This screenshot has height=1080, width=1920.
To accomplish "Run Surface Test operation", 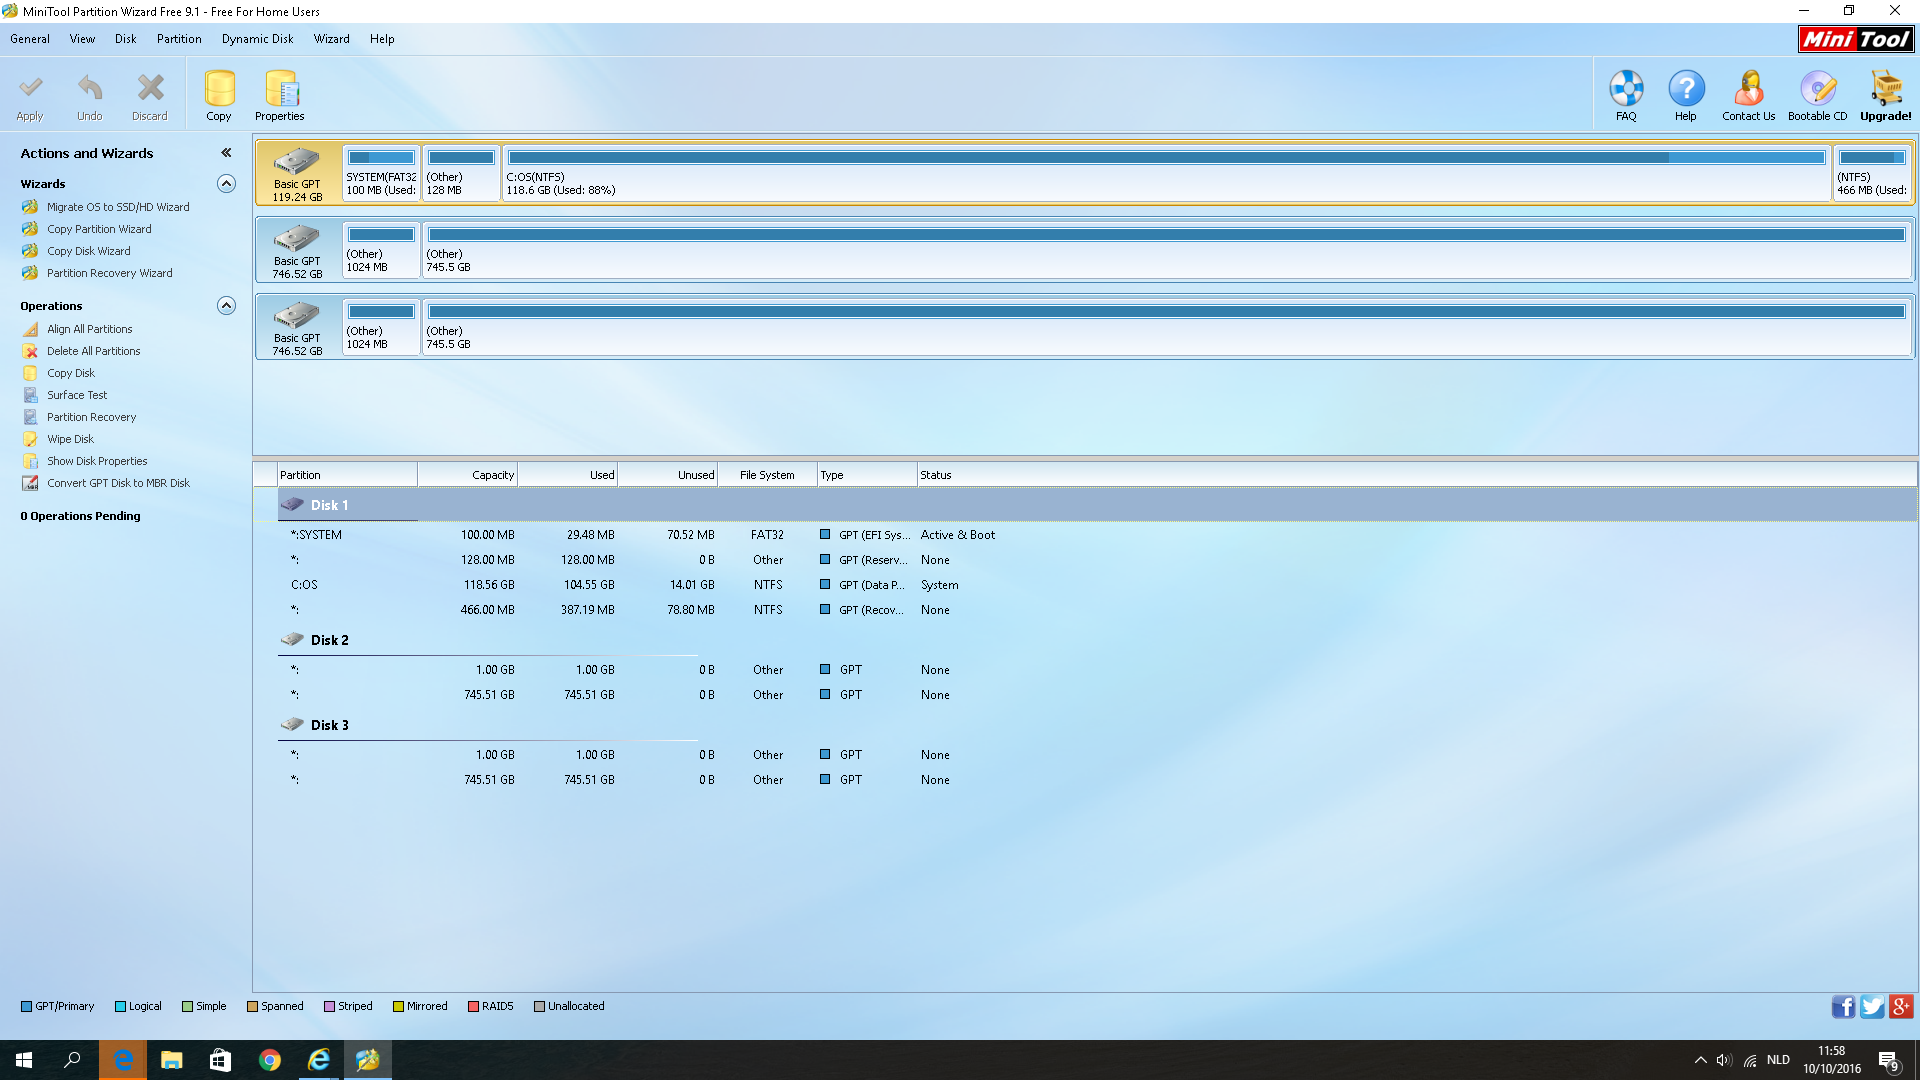I will tap(76, 395).
